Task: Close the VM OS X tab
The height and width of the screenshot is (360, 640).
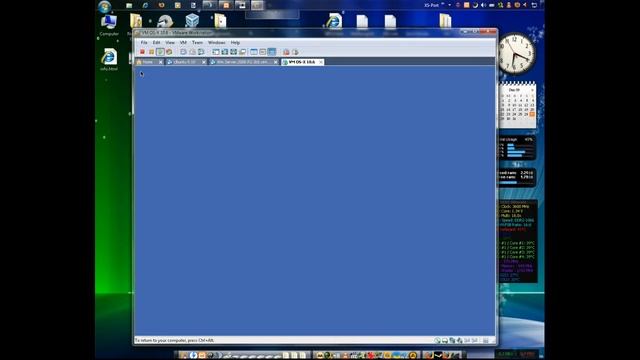Action: [x=321, y=62]
